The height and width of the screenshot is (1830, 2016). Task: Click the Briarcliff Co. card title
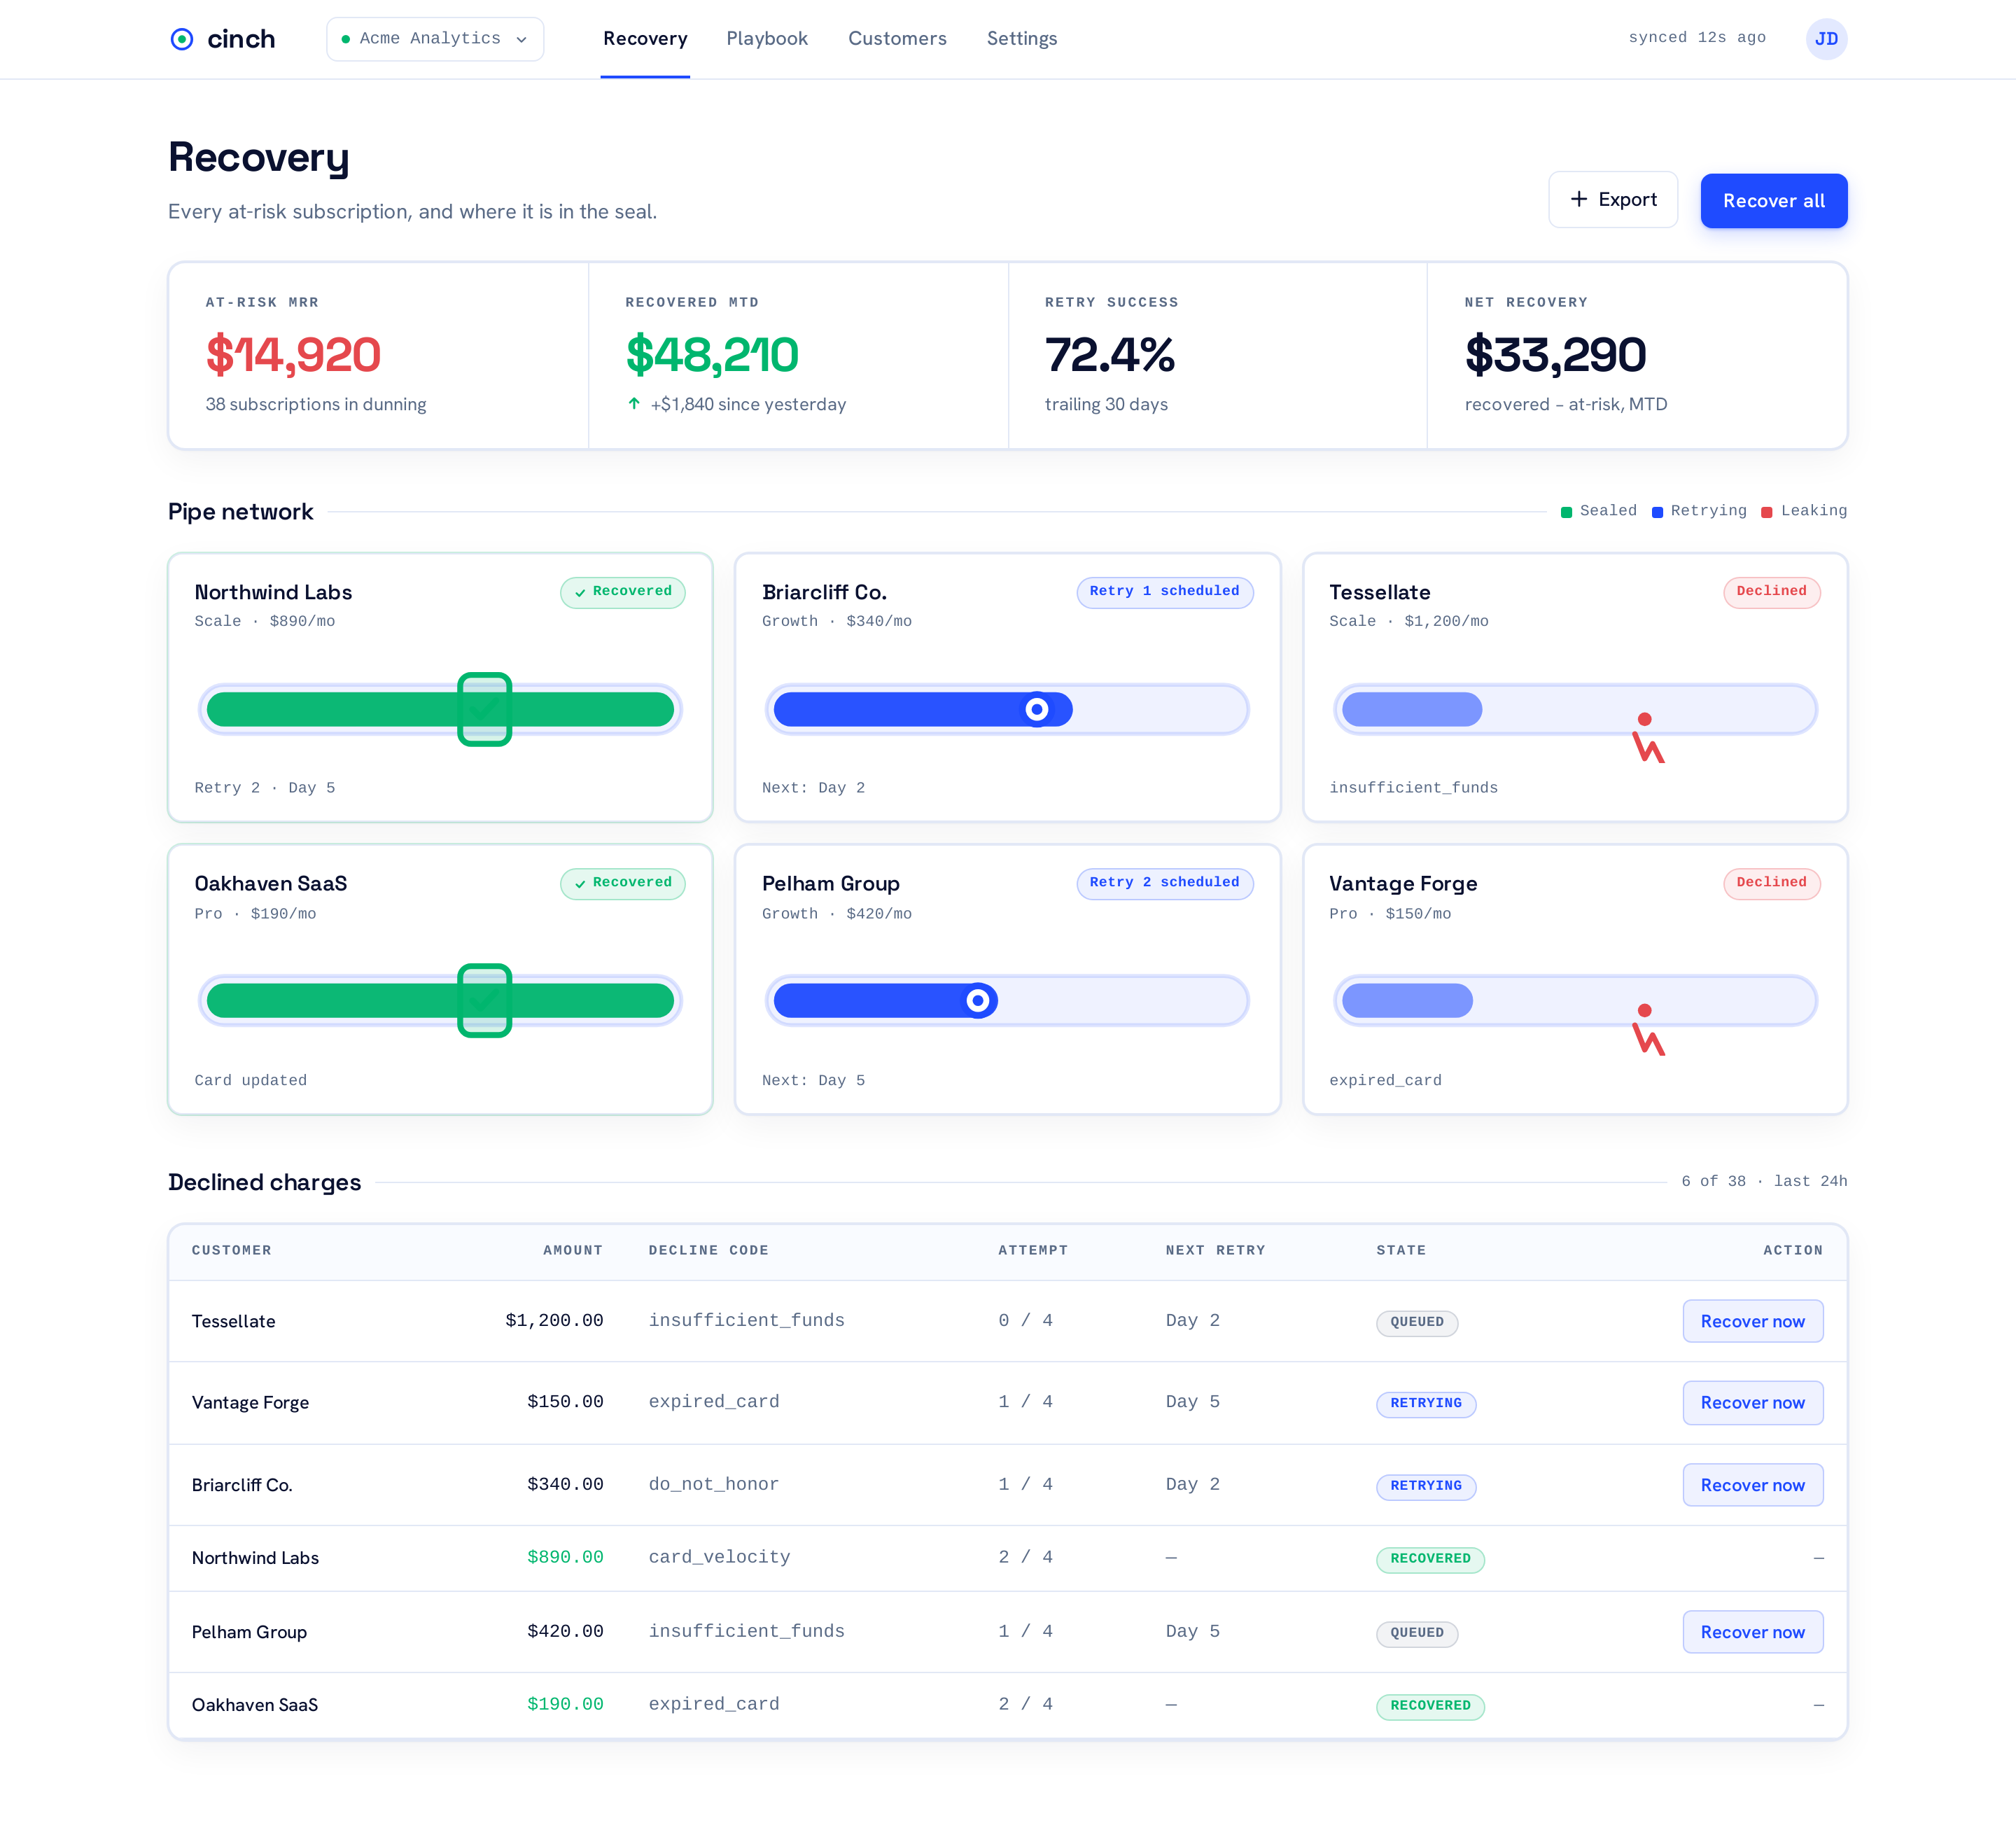click(824, 592)
